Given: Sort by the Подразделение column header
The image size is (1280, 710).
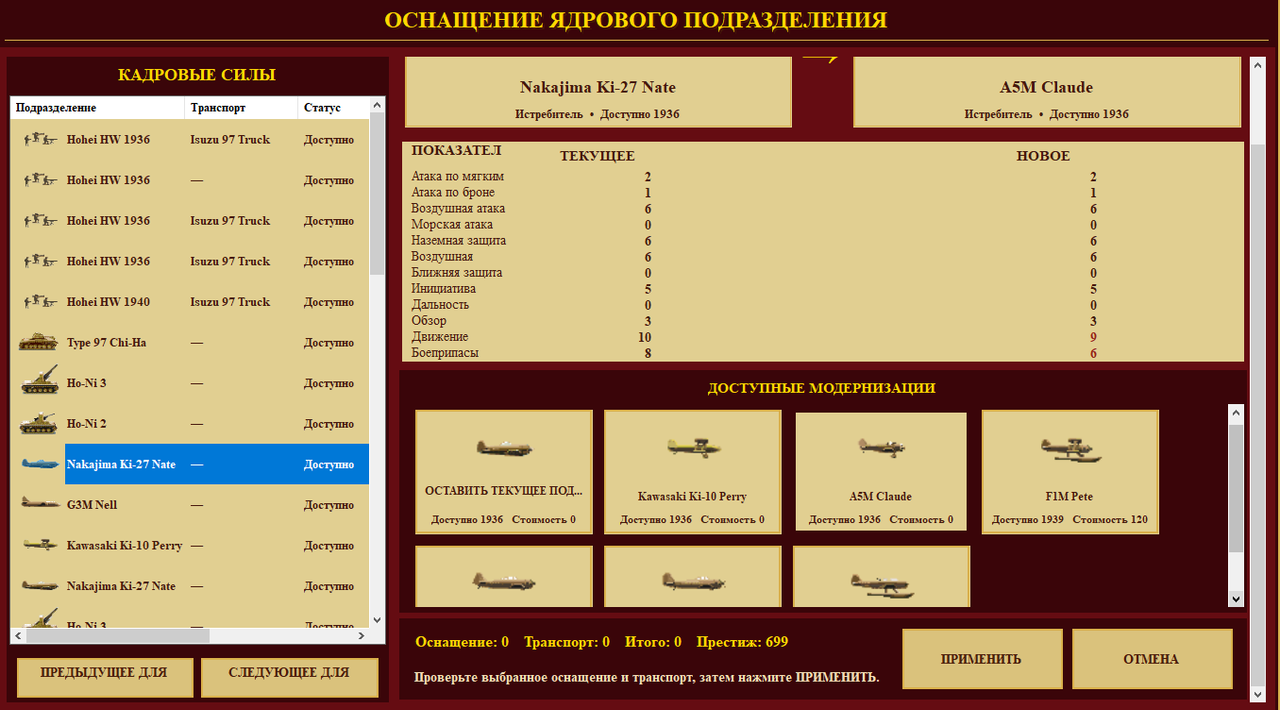Looking at the screenshot, I should click(x=97, y=108).
